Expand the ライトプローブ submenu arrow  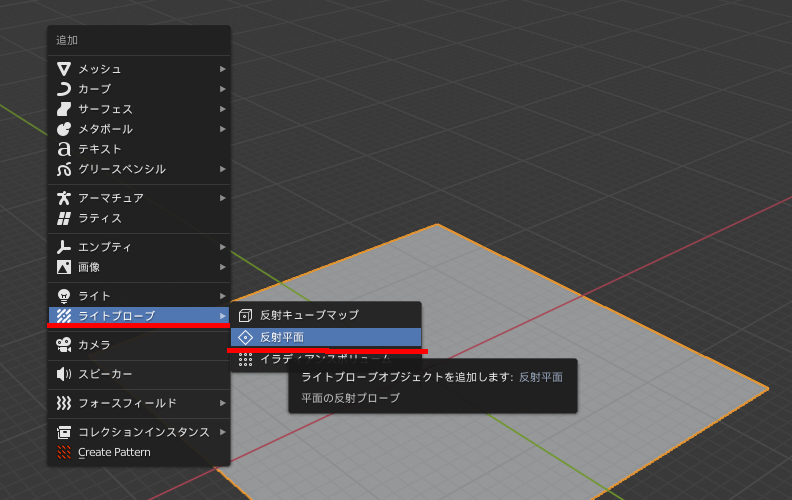pyautogui.click(x=223, y=316)
